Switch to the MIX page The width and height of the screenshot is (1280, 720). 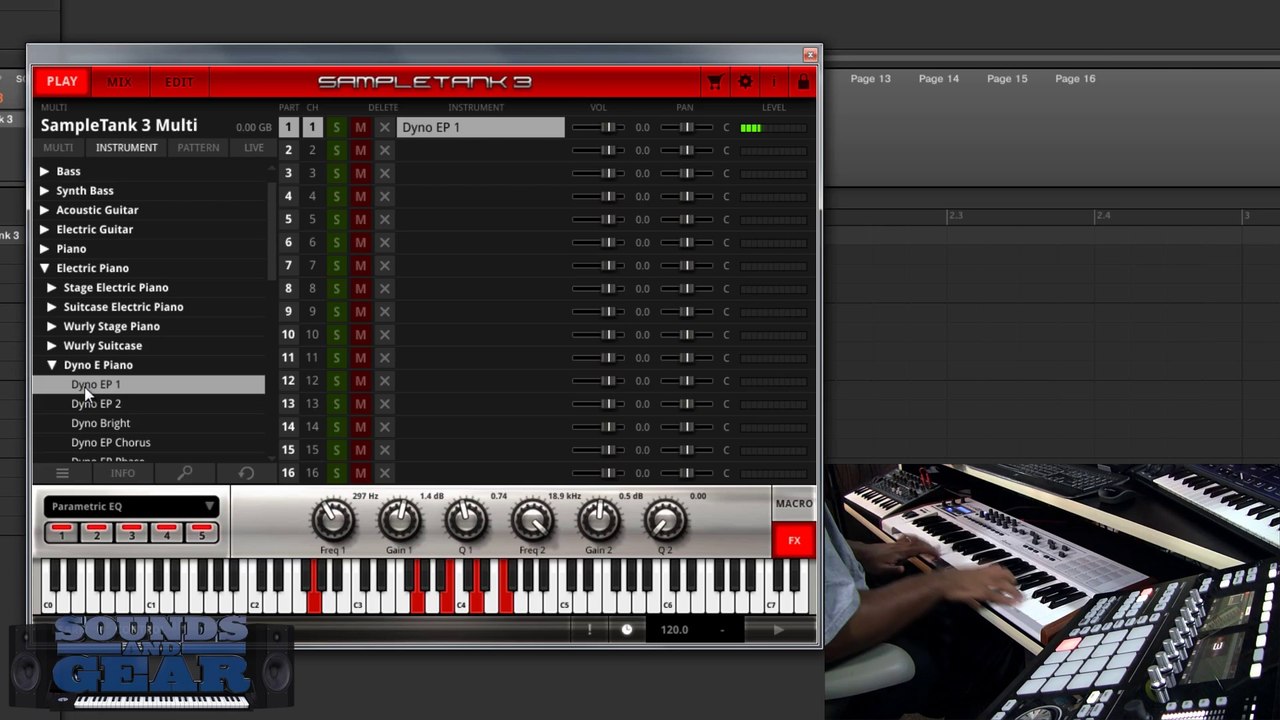point(119,82)
